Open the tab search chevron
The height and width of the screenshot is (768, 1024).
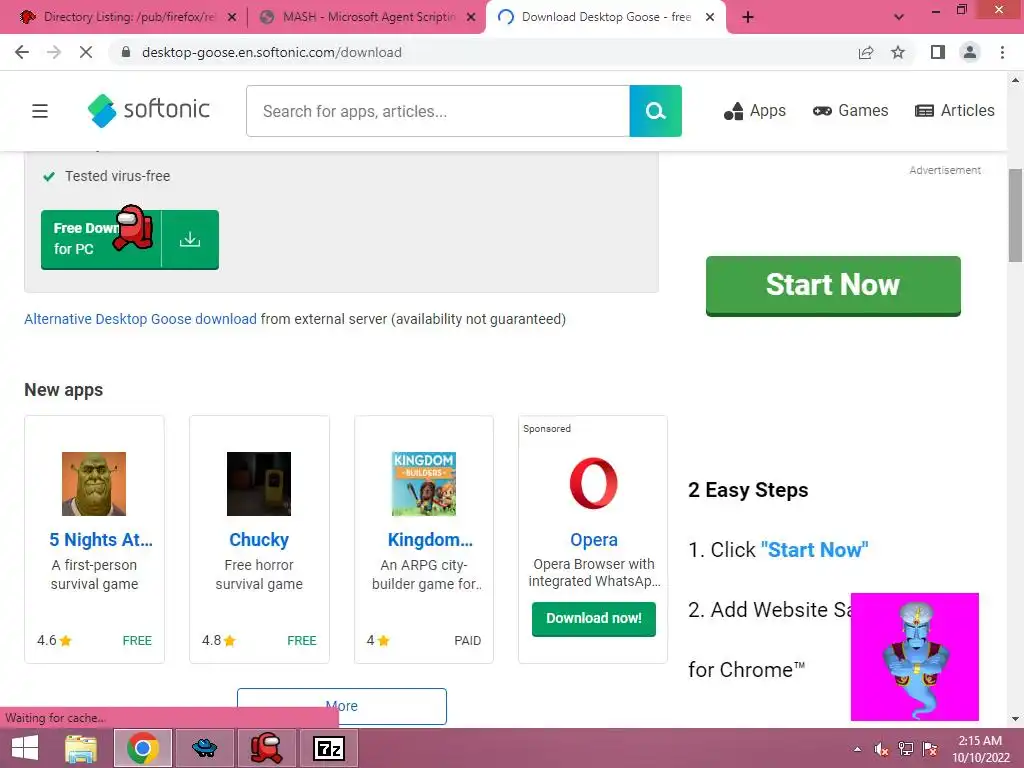click(899, 17)
